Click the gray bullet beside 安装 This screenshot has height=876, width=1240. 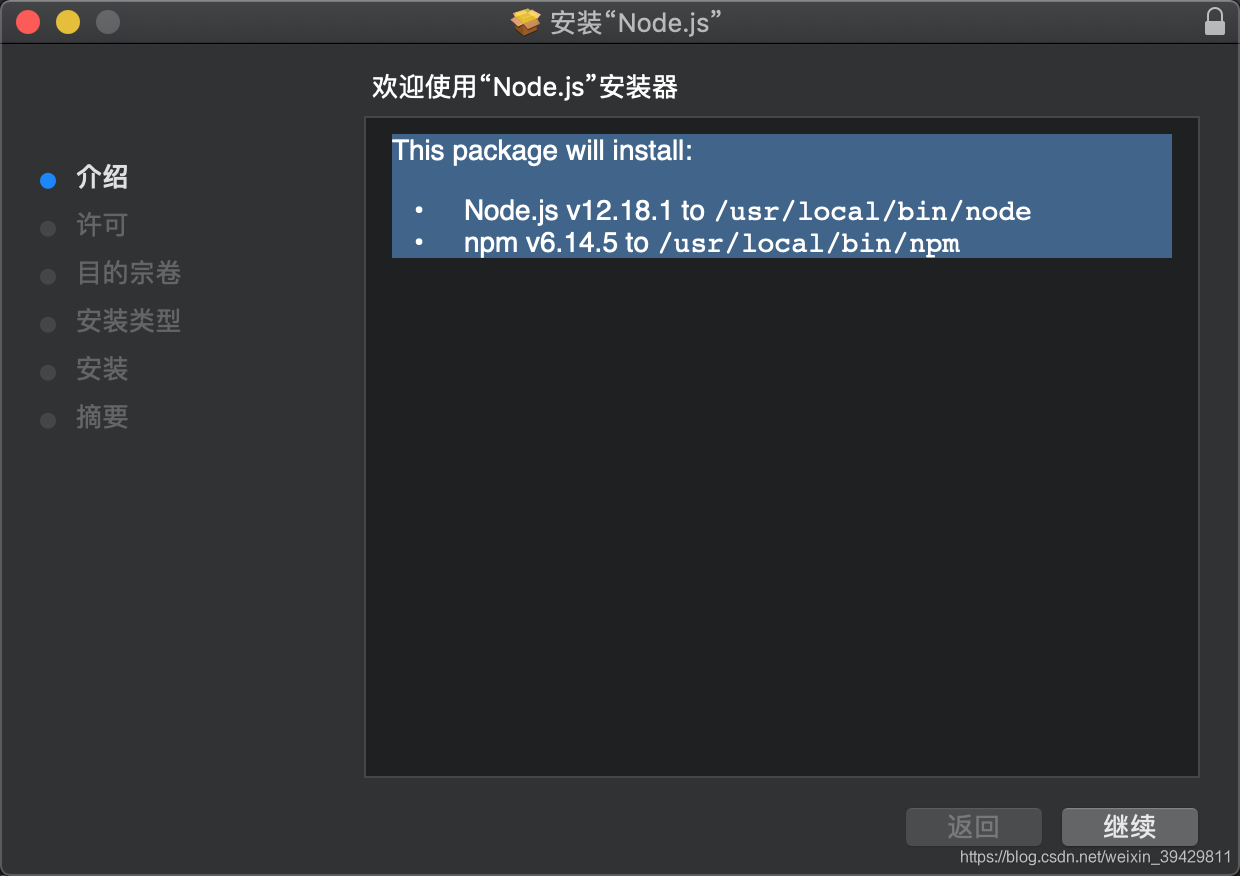[48, 373]
